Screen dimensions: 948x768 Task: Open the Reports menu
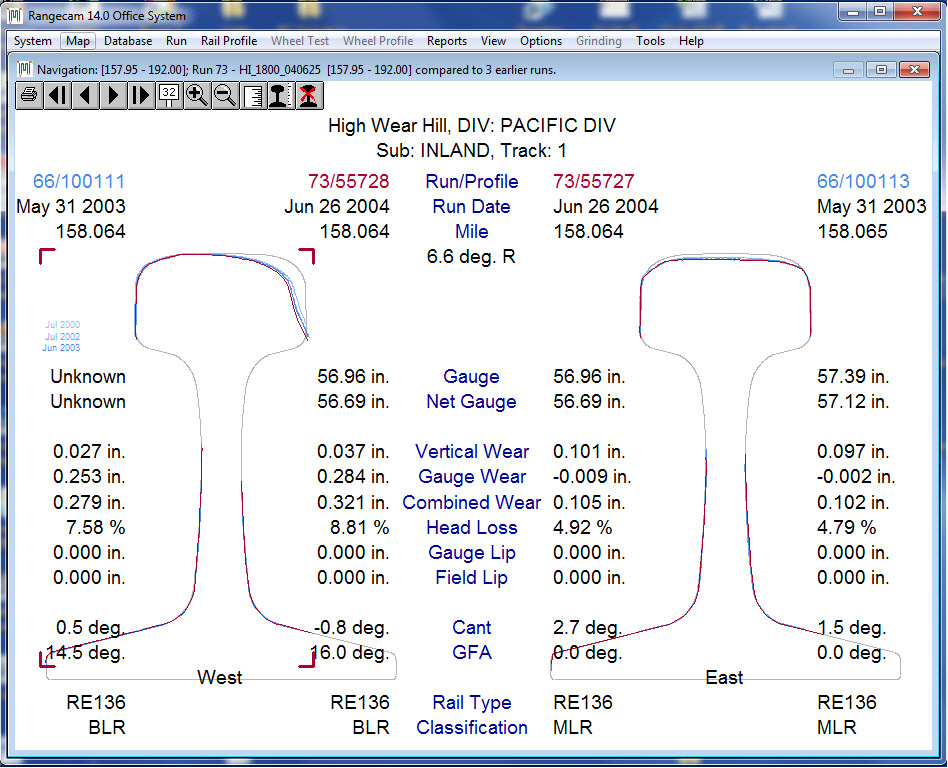[446, 41]
